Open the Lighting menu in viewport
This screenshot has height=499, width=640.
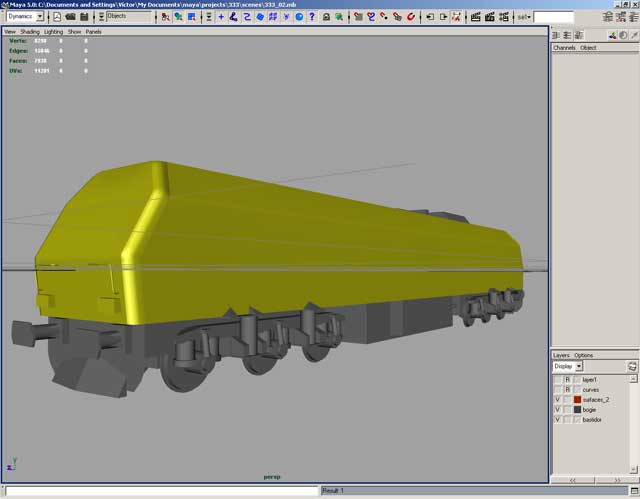53,32
